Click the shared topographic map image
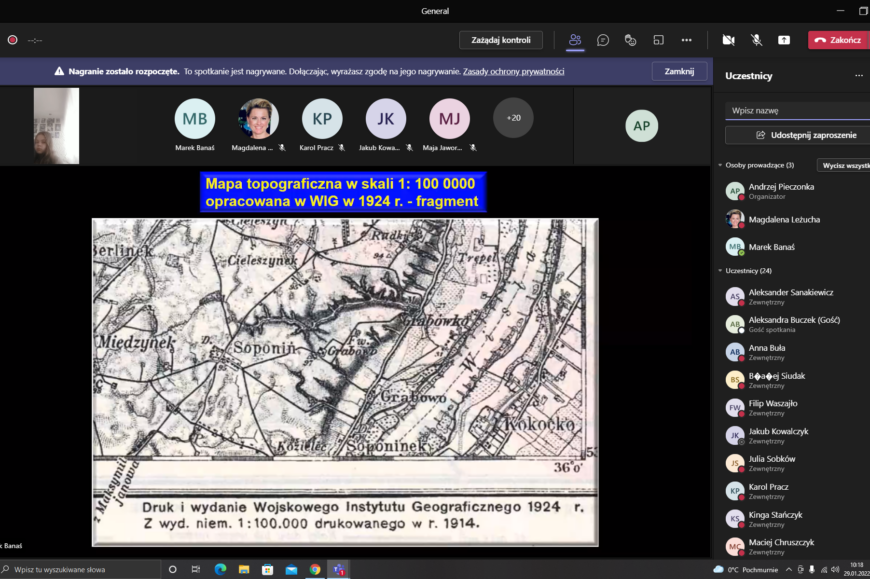 [x=345, y=382]
